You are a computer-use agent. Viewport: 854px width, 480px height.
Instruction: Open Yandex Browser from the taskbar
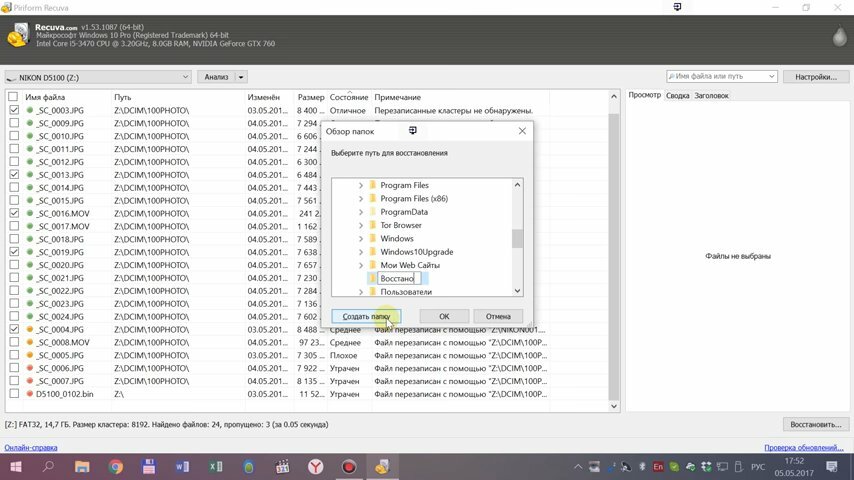point(315,467)
